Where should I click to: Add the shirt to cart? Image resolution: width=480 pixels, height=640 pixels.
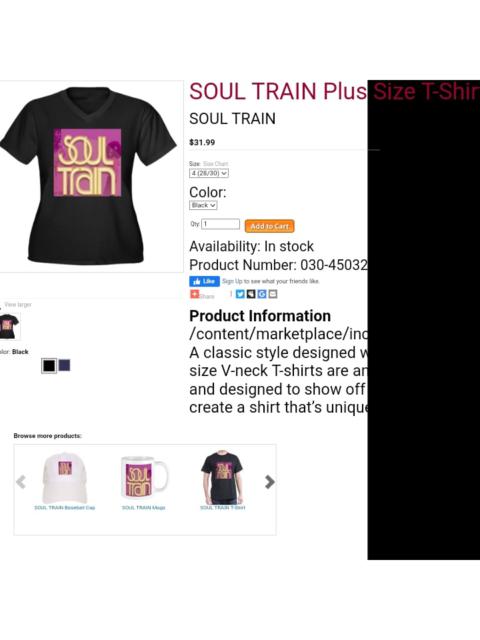coord(269,226)
